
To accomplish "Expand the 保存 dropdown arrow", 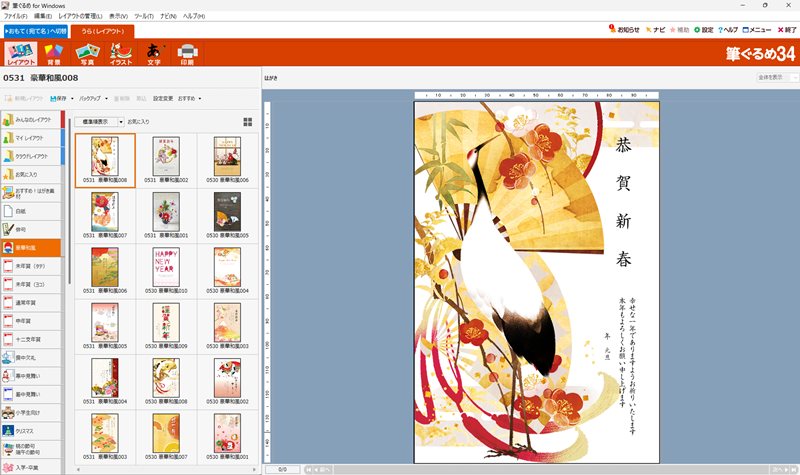I will [72, 98].
